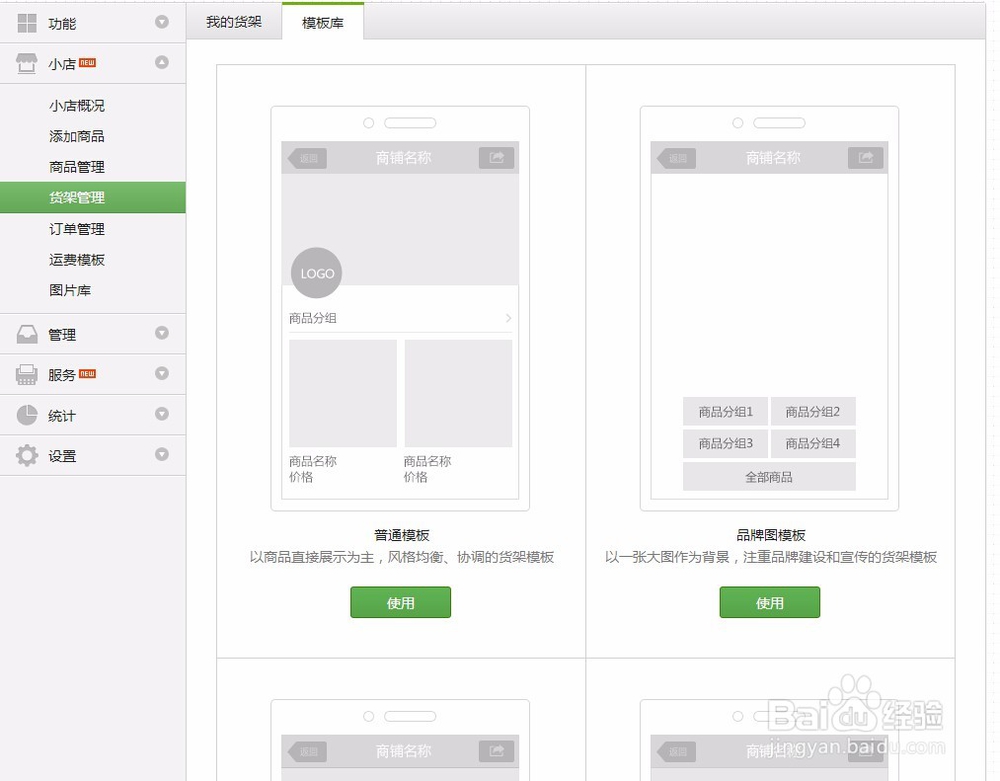Click the 功能 grid icon in sidebar

point(27,22)
